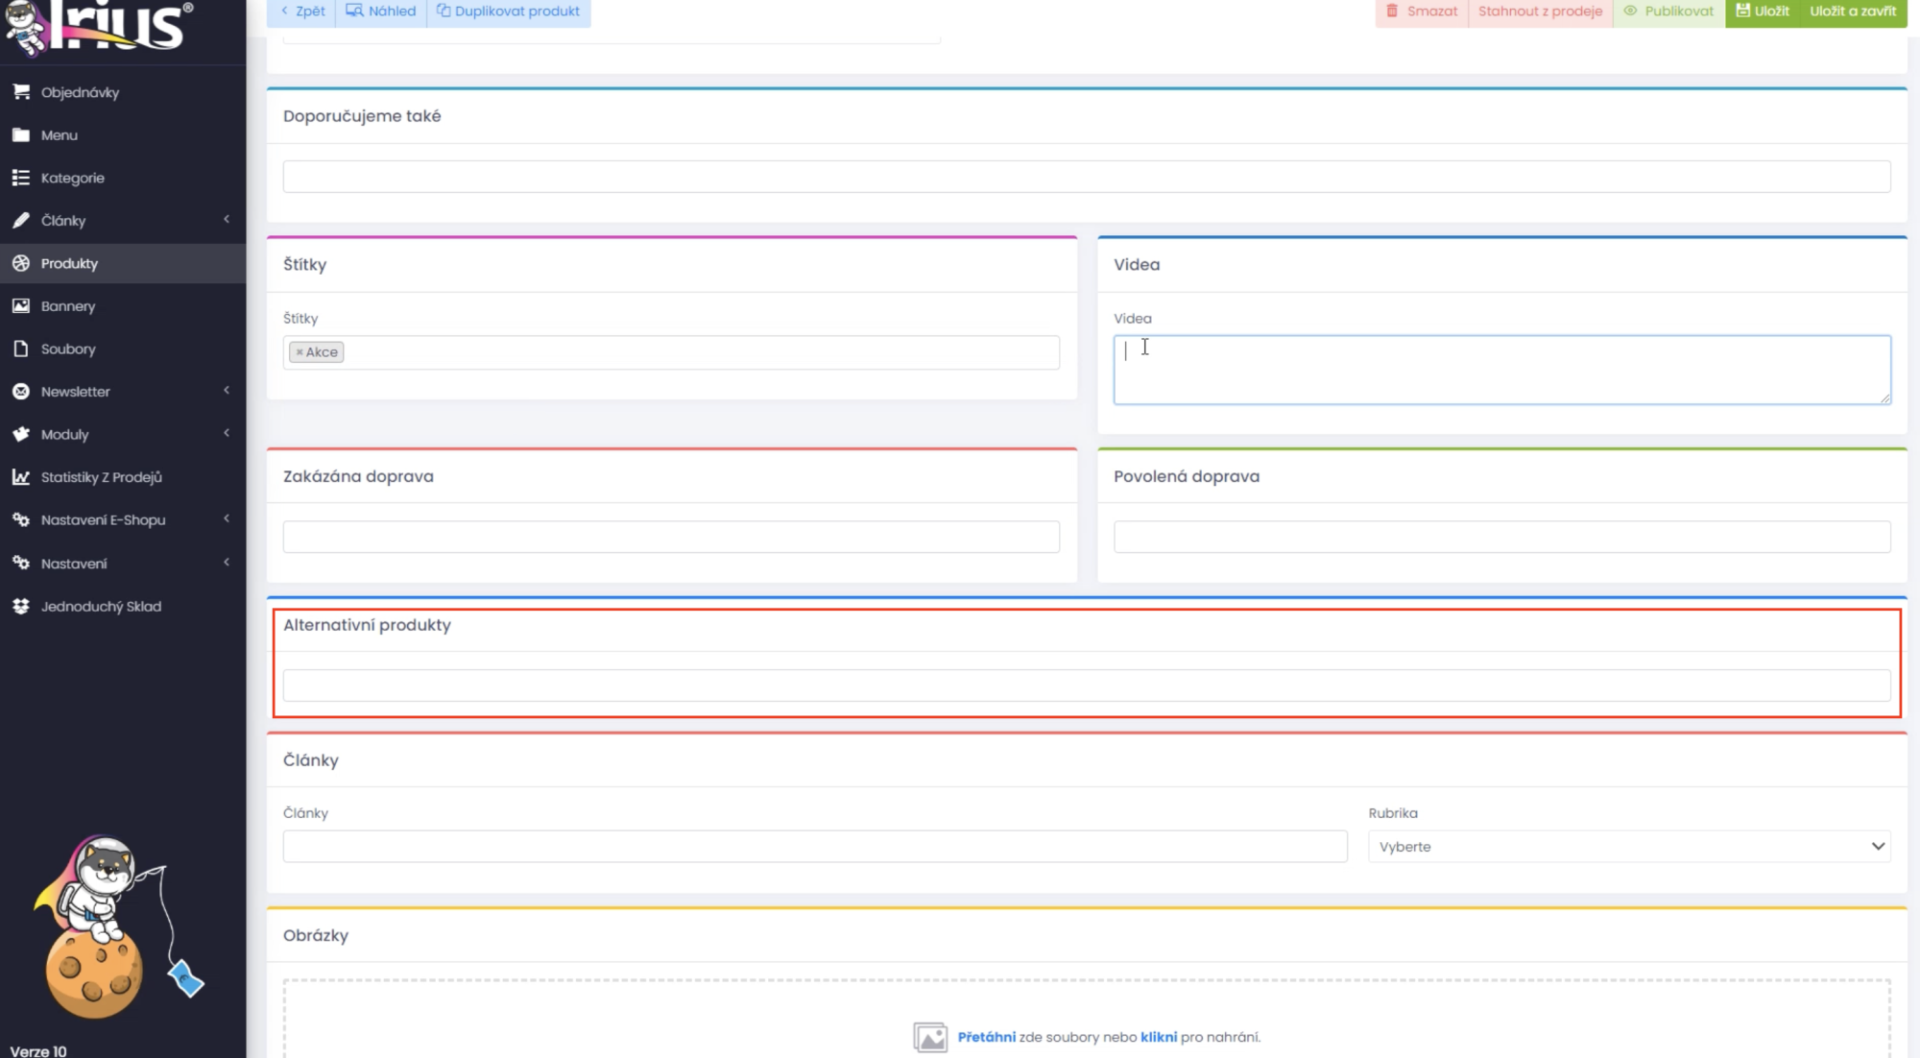
Task: Click the Přetáhni upload link
Action: click(x=986, y=1037)
